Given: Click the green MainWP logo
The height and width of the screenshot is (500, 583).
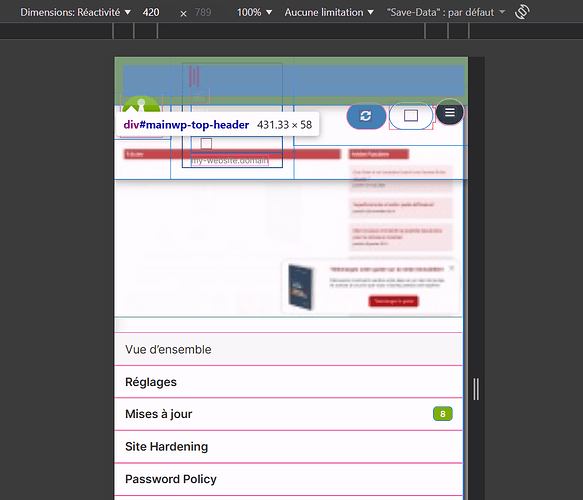Looking at the screenshot, I should coord(141,104).
